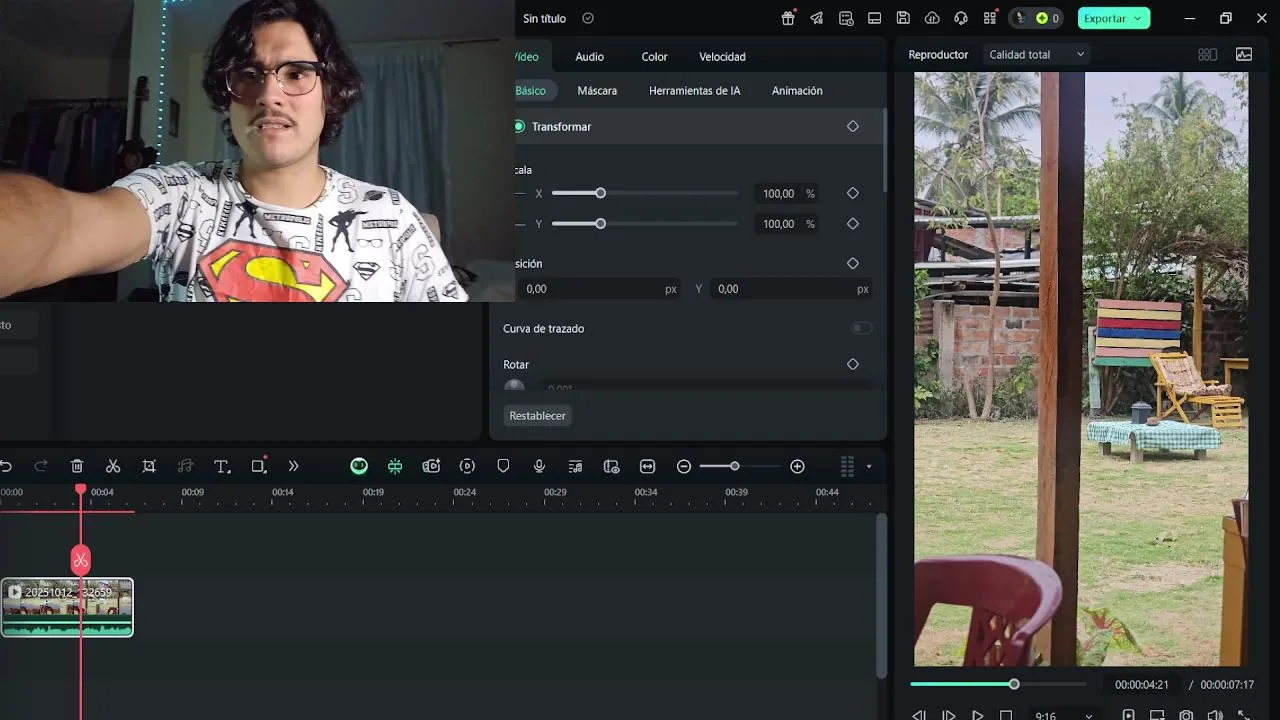Open the scope image icon in player header
1280x720 pixels.
coord(1244,55)
